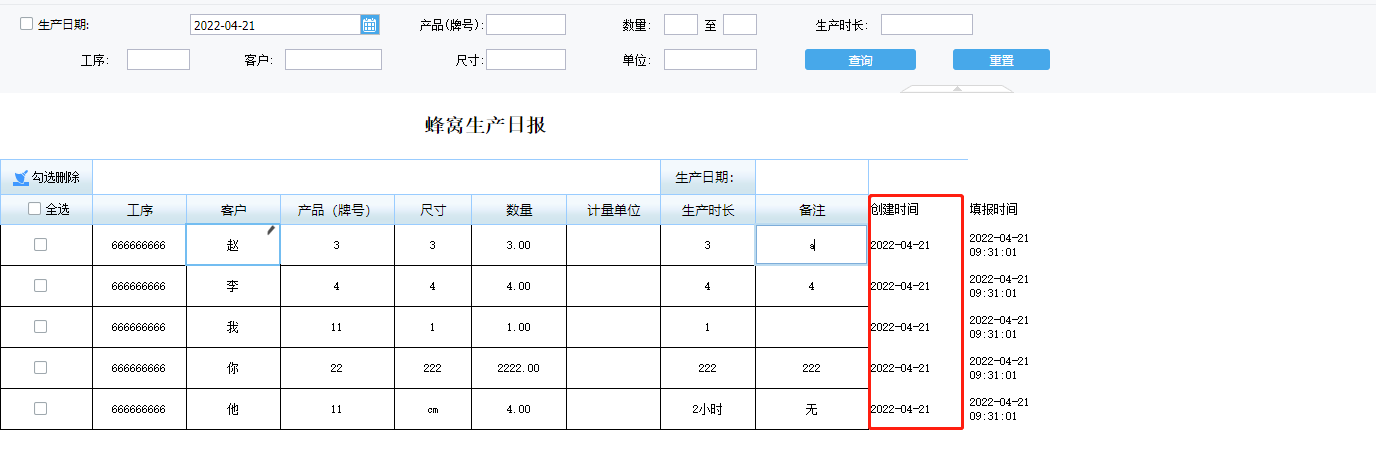Screen dimensions: 1376x470
Task: Click the 填报时间 column header
Action: coord(993,210)
